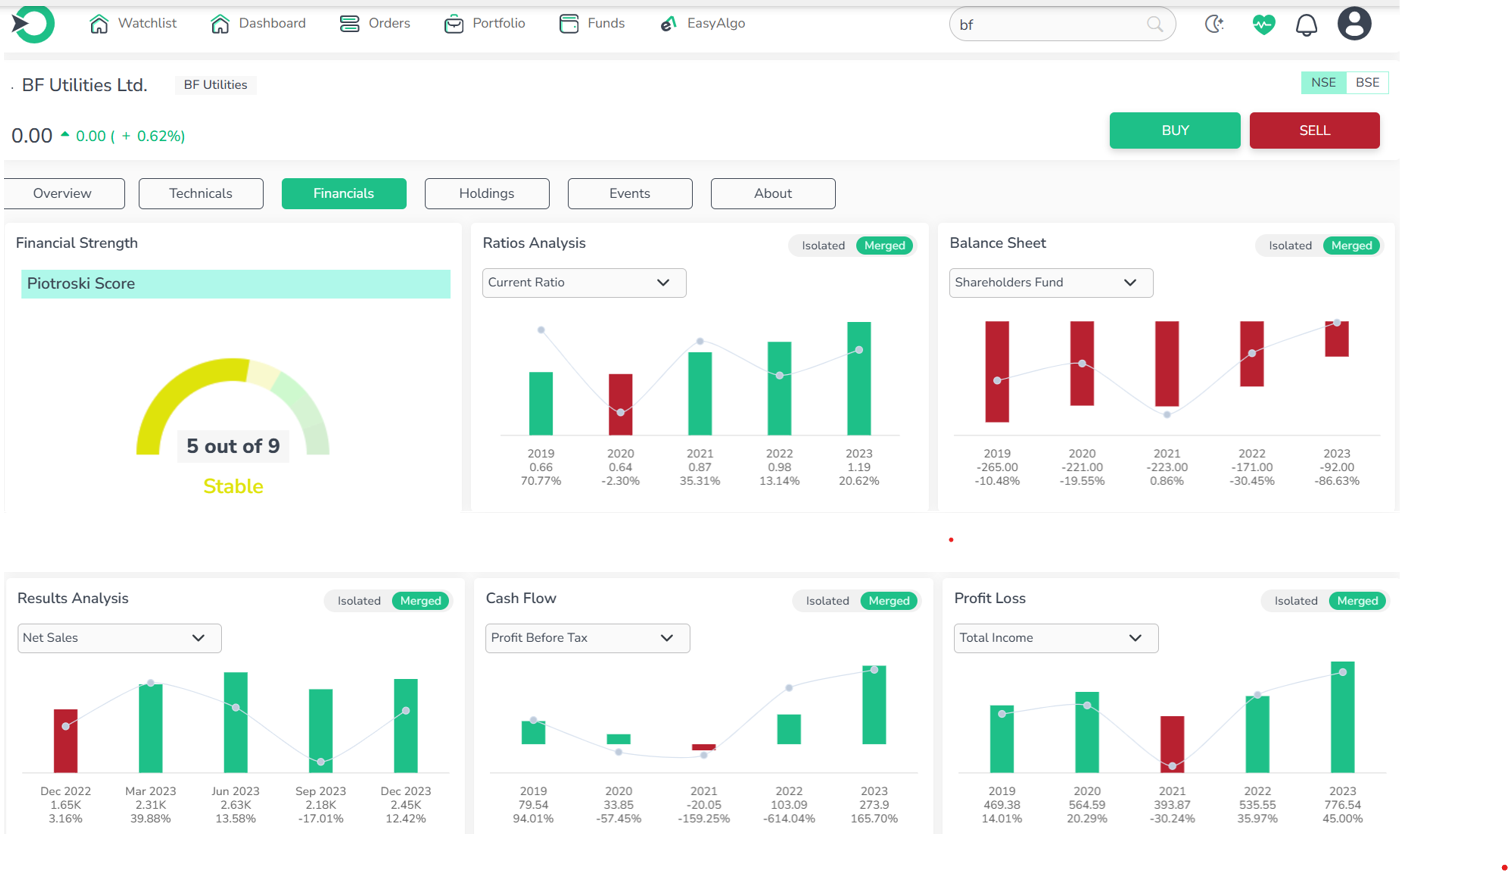Image resolution: width=1509 pixels, height=872 pixels.
Task: Click the Portfolio briefcase icon
Action: click(454, 24)
